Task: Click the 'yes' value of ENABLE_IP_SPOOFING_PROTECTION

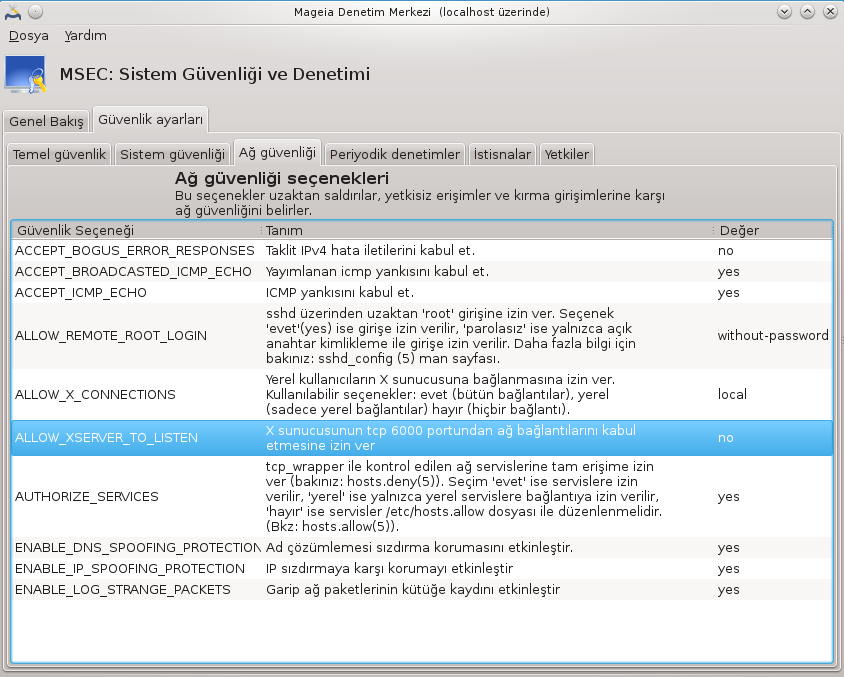Action: (728, 568)
